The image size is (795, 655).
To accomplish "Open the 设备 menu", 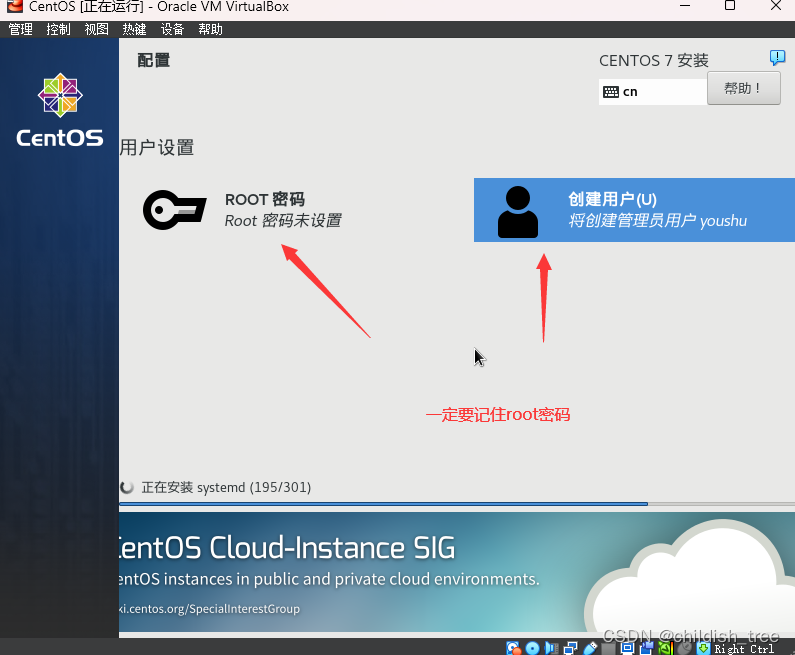I will 172,29.
